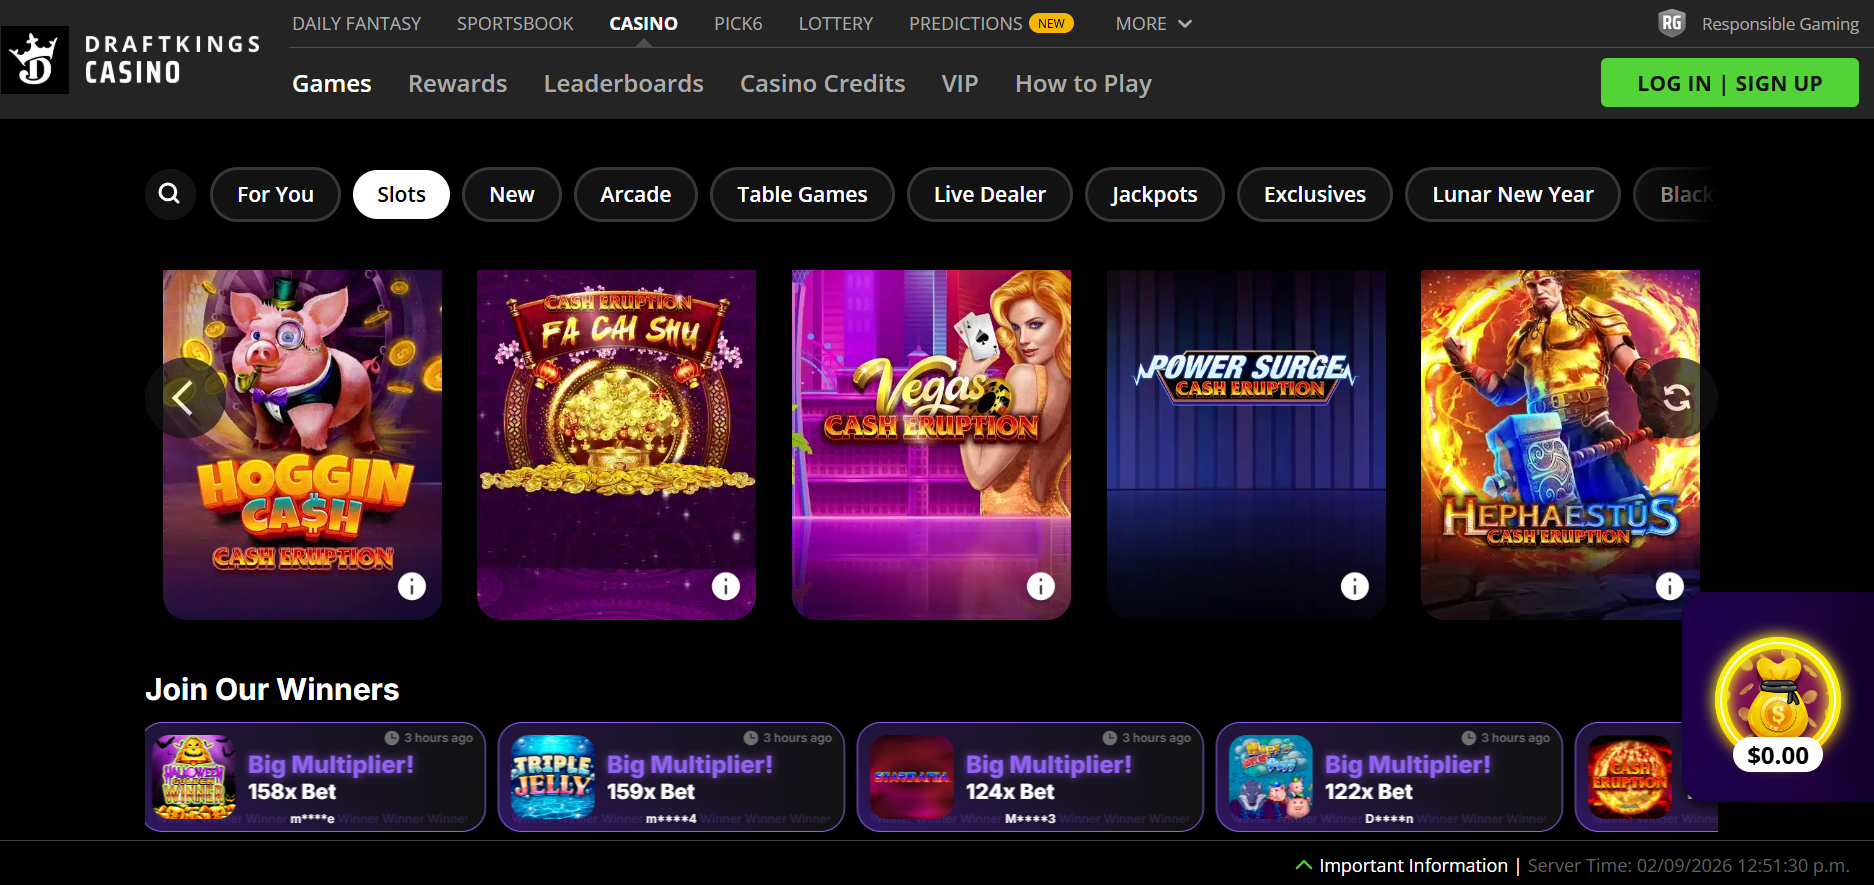Image resolution: width=1874 pixels, height=885 pixels.
Task: Select the Games tab
Action: point(332,84)
